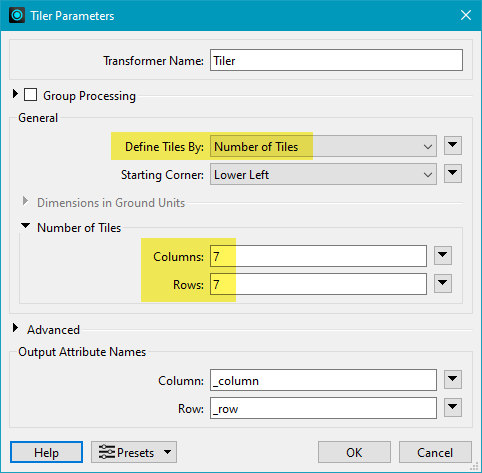Image resolution: width=482 pixels, height=473 pixels.
Task: Click the Presets sliders icon
Action: (x=107, y=452)
